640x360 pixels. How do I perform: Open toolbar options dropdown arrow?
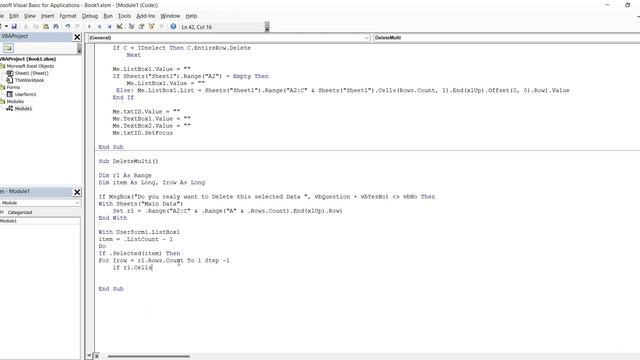[x=267, y=28]
